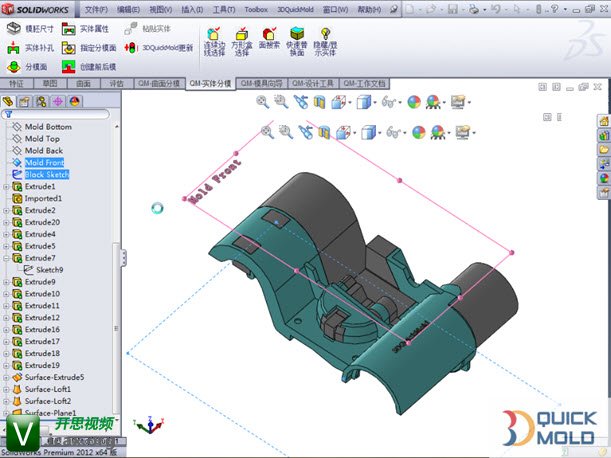
Task: Collapse the Extrude7 feature node
Action: (x=5, y=258)
